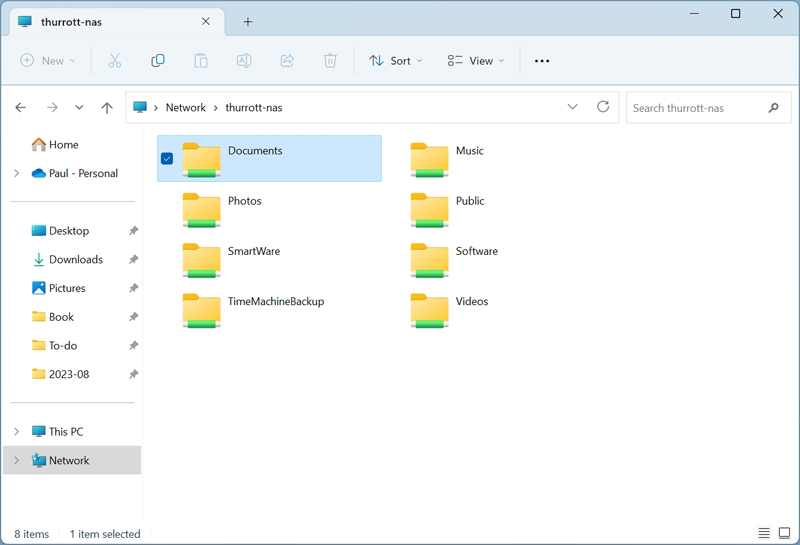The image size is (800, 545).
Task: Open a new tab with plus button
Action: (x=248, y=22)
